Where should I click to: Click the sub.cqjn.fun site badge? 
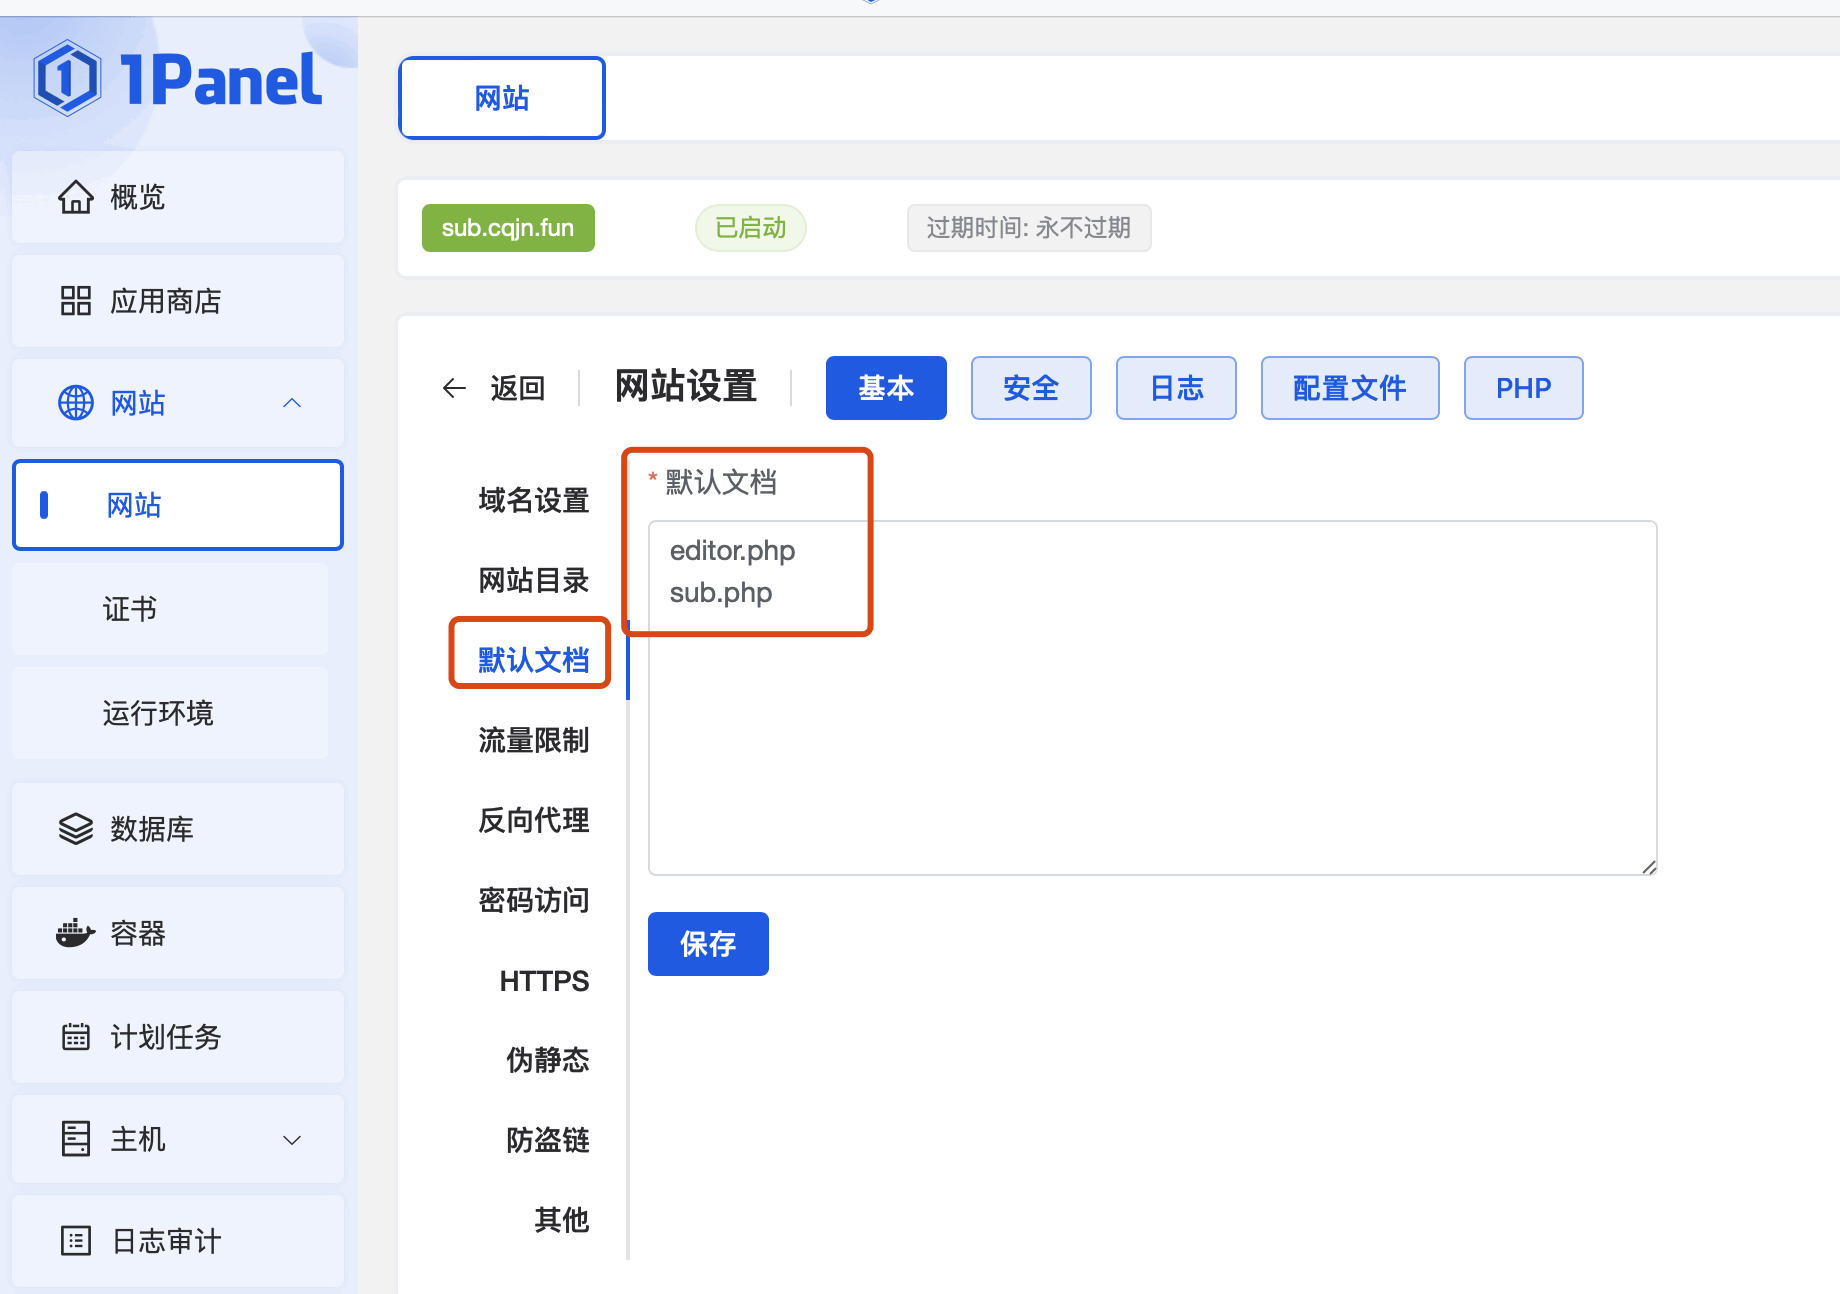(508, 228)
